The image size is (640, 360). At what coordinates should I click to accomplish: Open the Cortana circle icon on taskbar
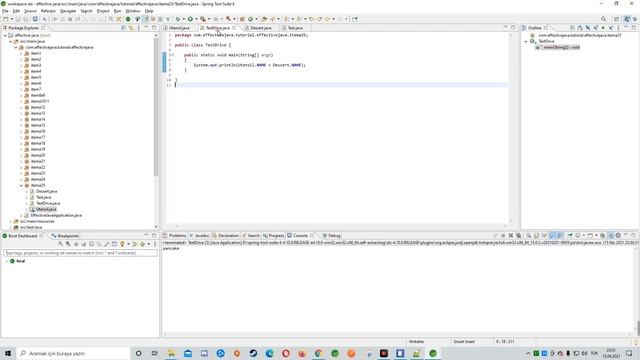[x=138, y=353]
